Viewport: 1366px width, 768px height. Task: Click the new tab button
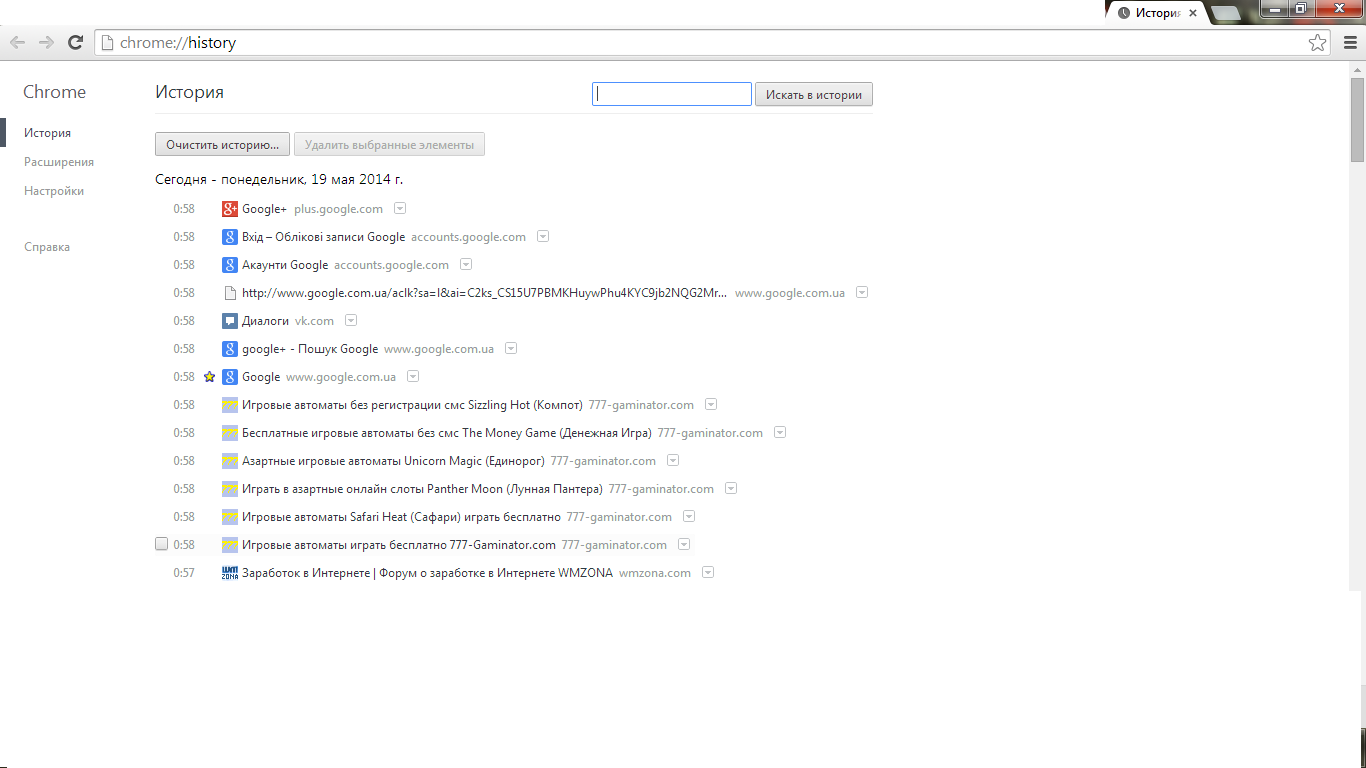(x=1225, y=14)
